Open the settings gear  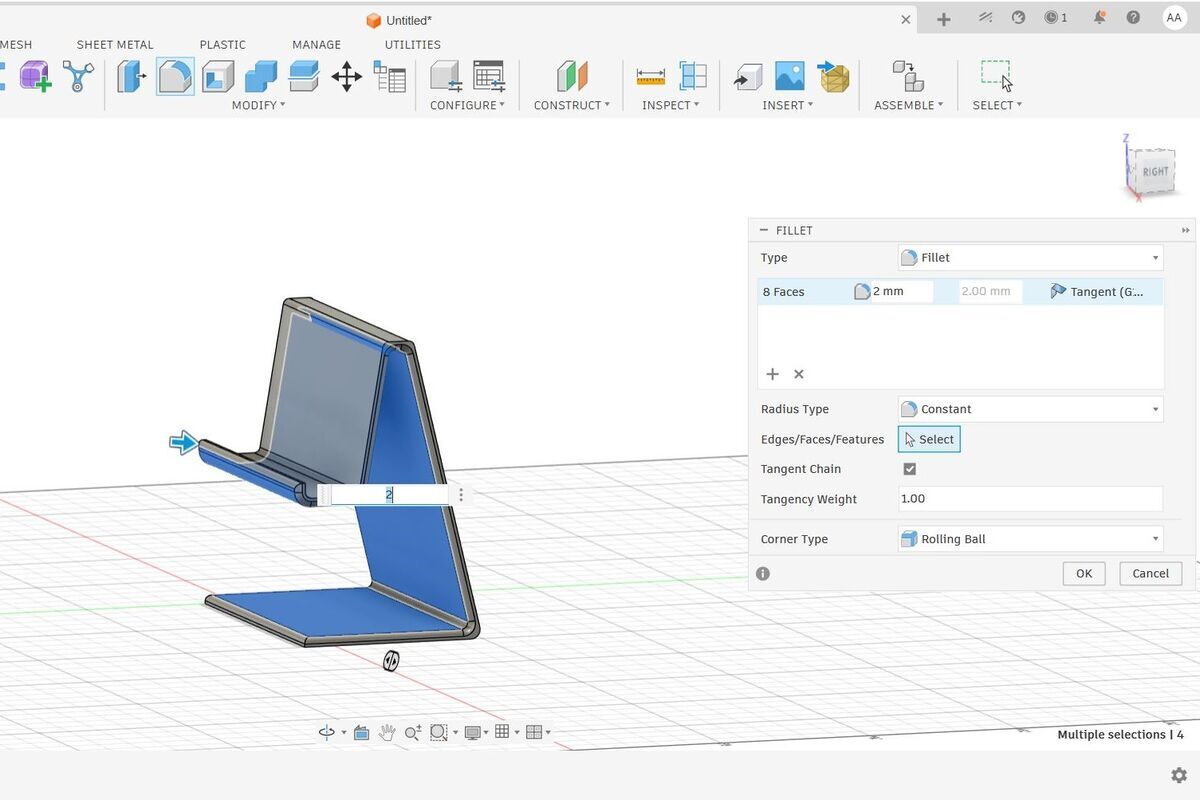[x=1179, y=775]
